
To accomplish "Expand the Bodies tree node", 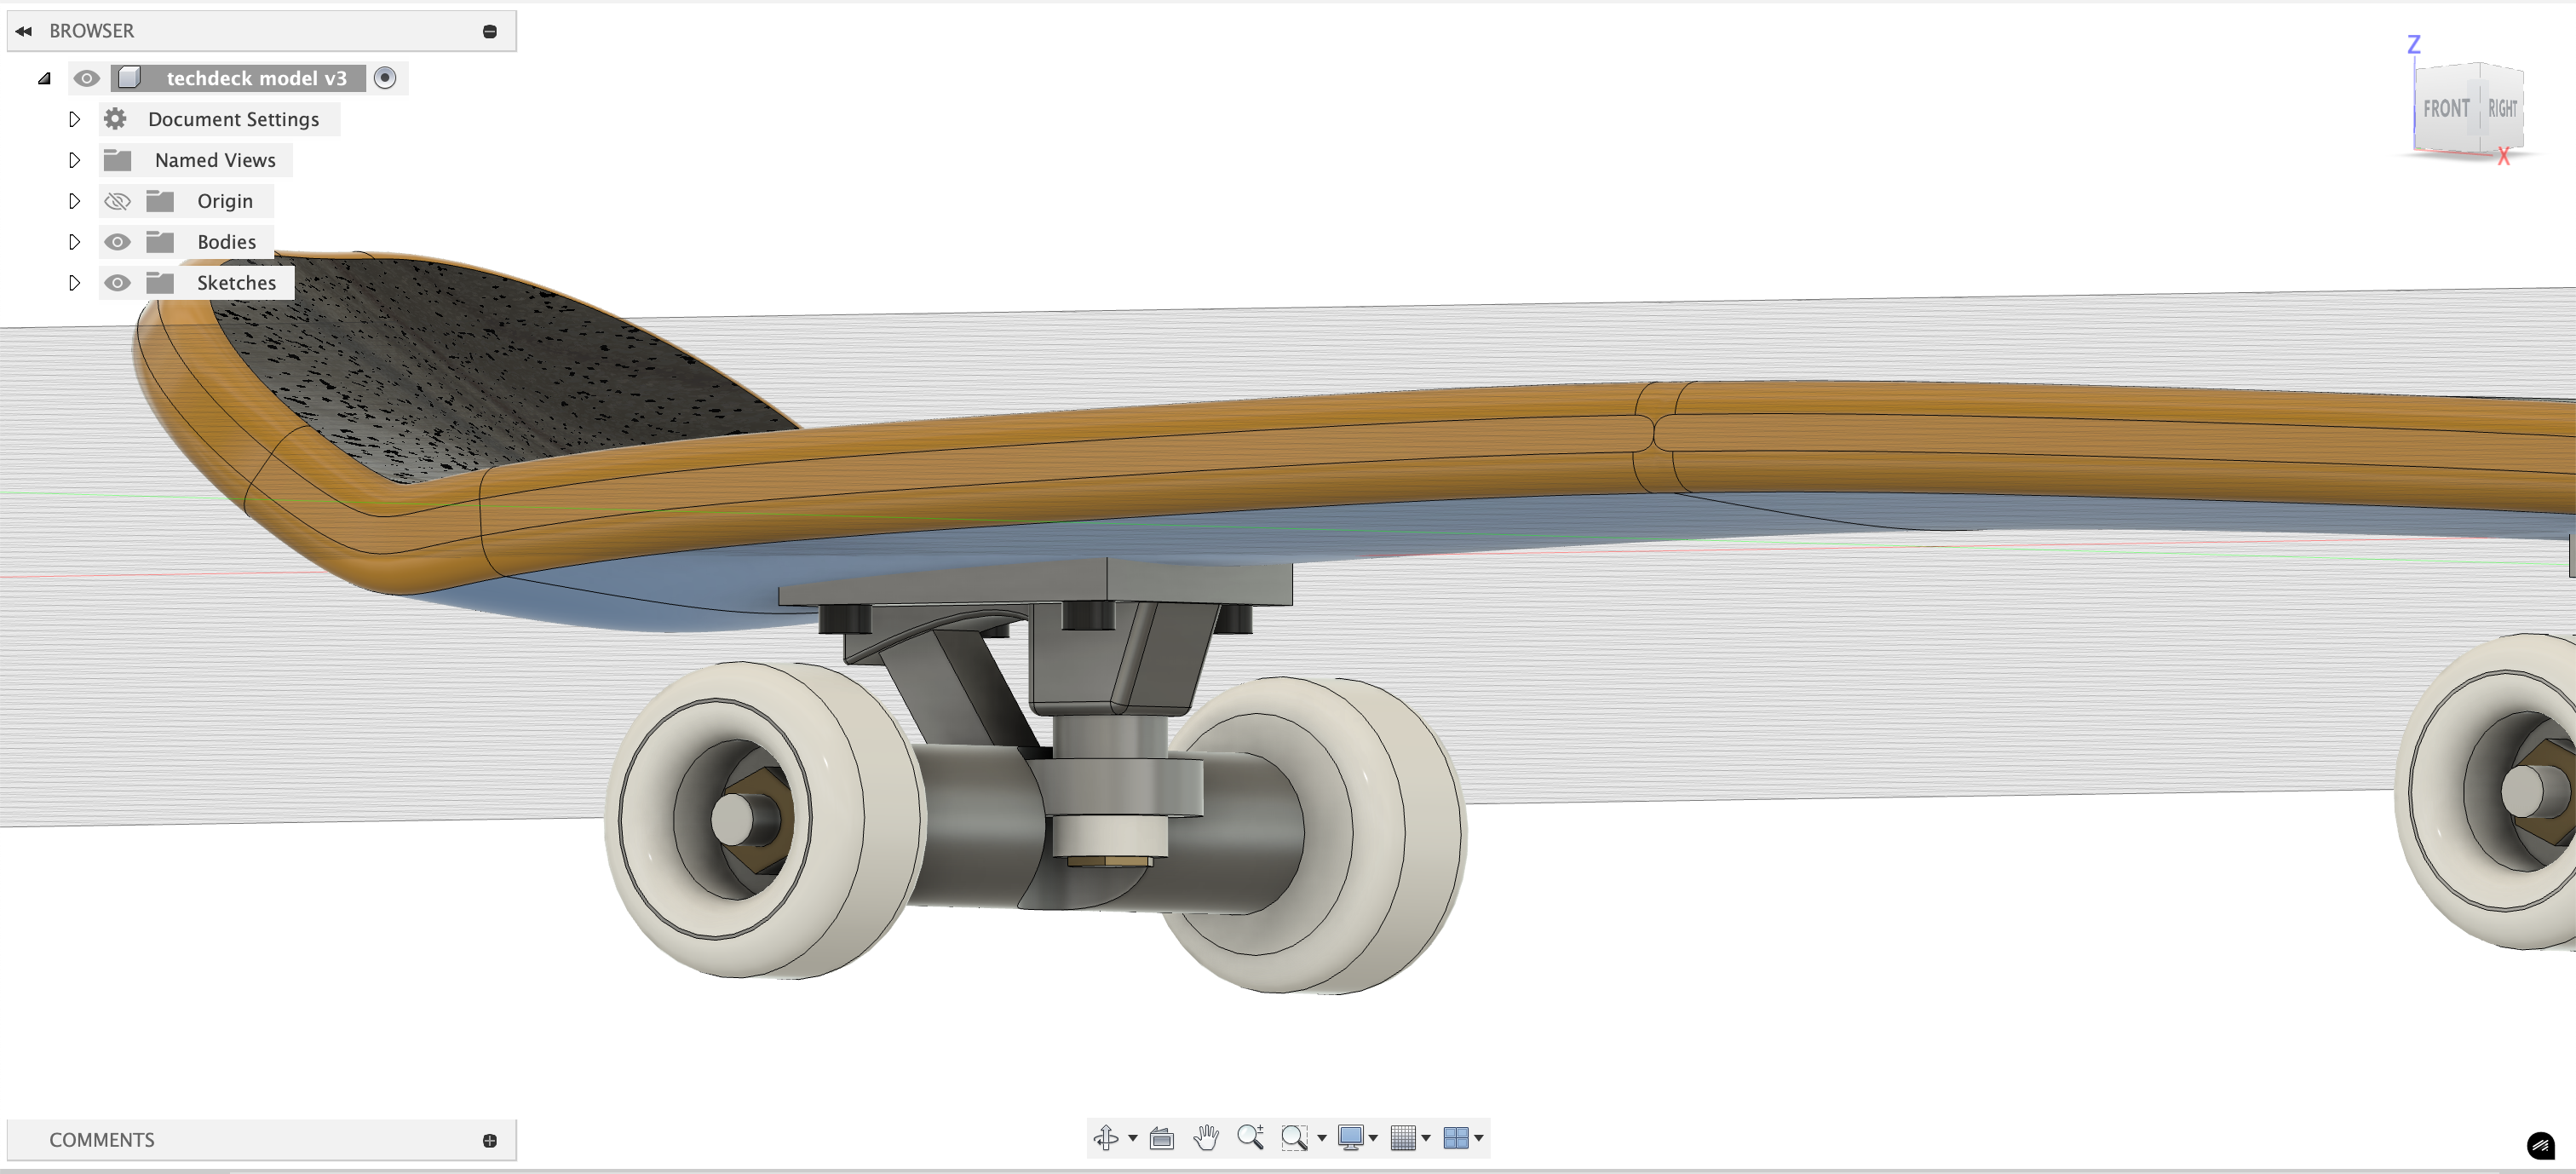I will click(74, 242).
